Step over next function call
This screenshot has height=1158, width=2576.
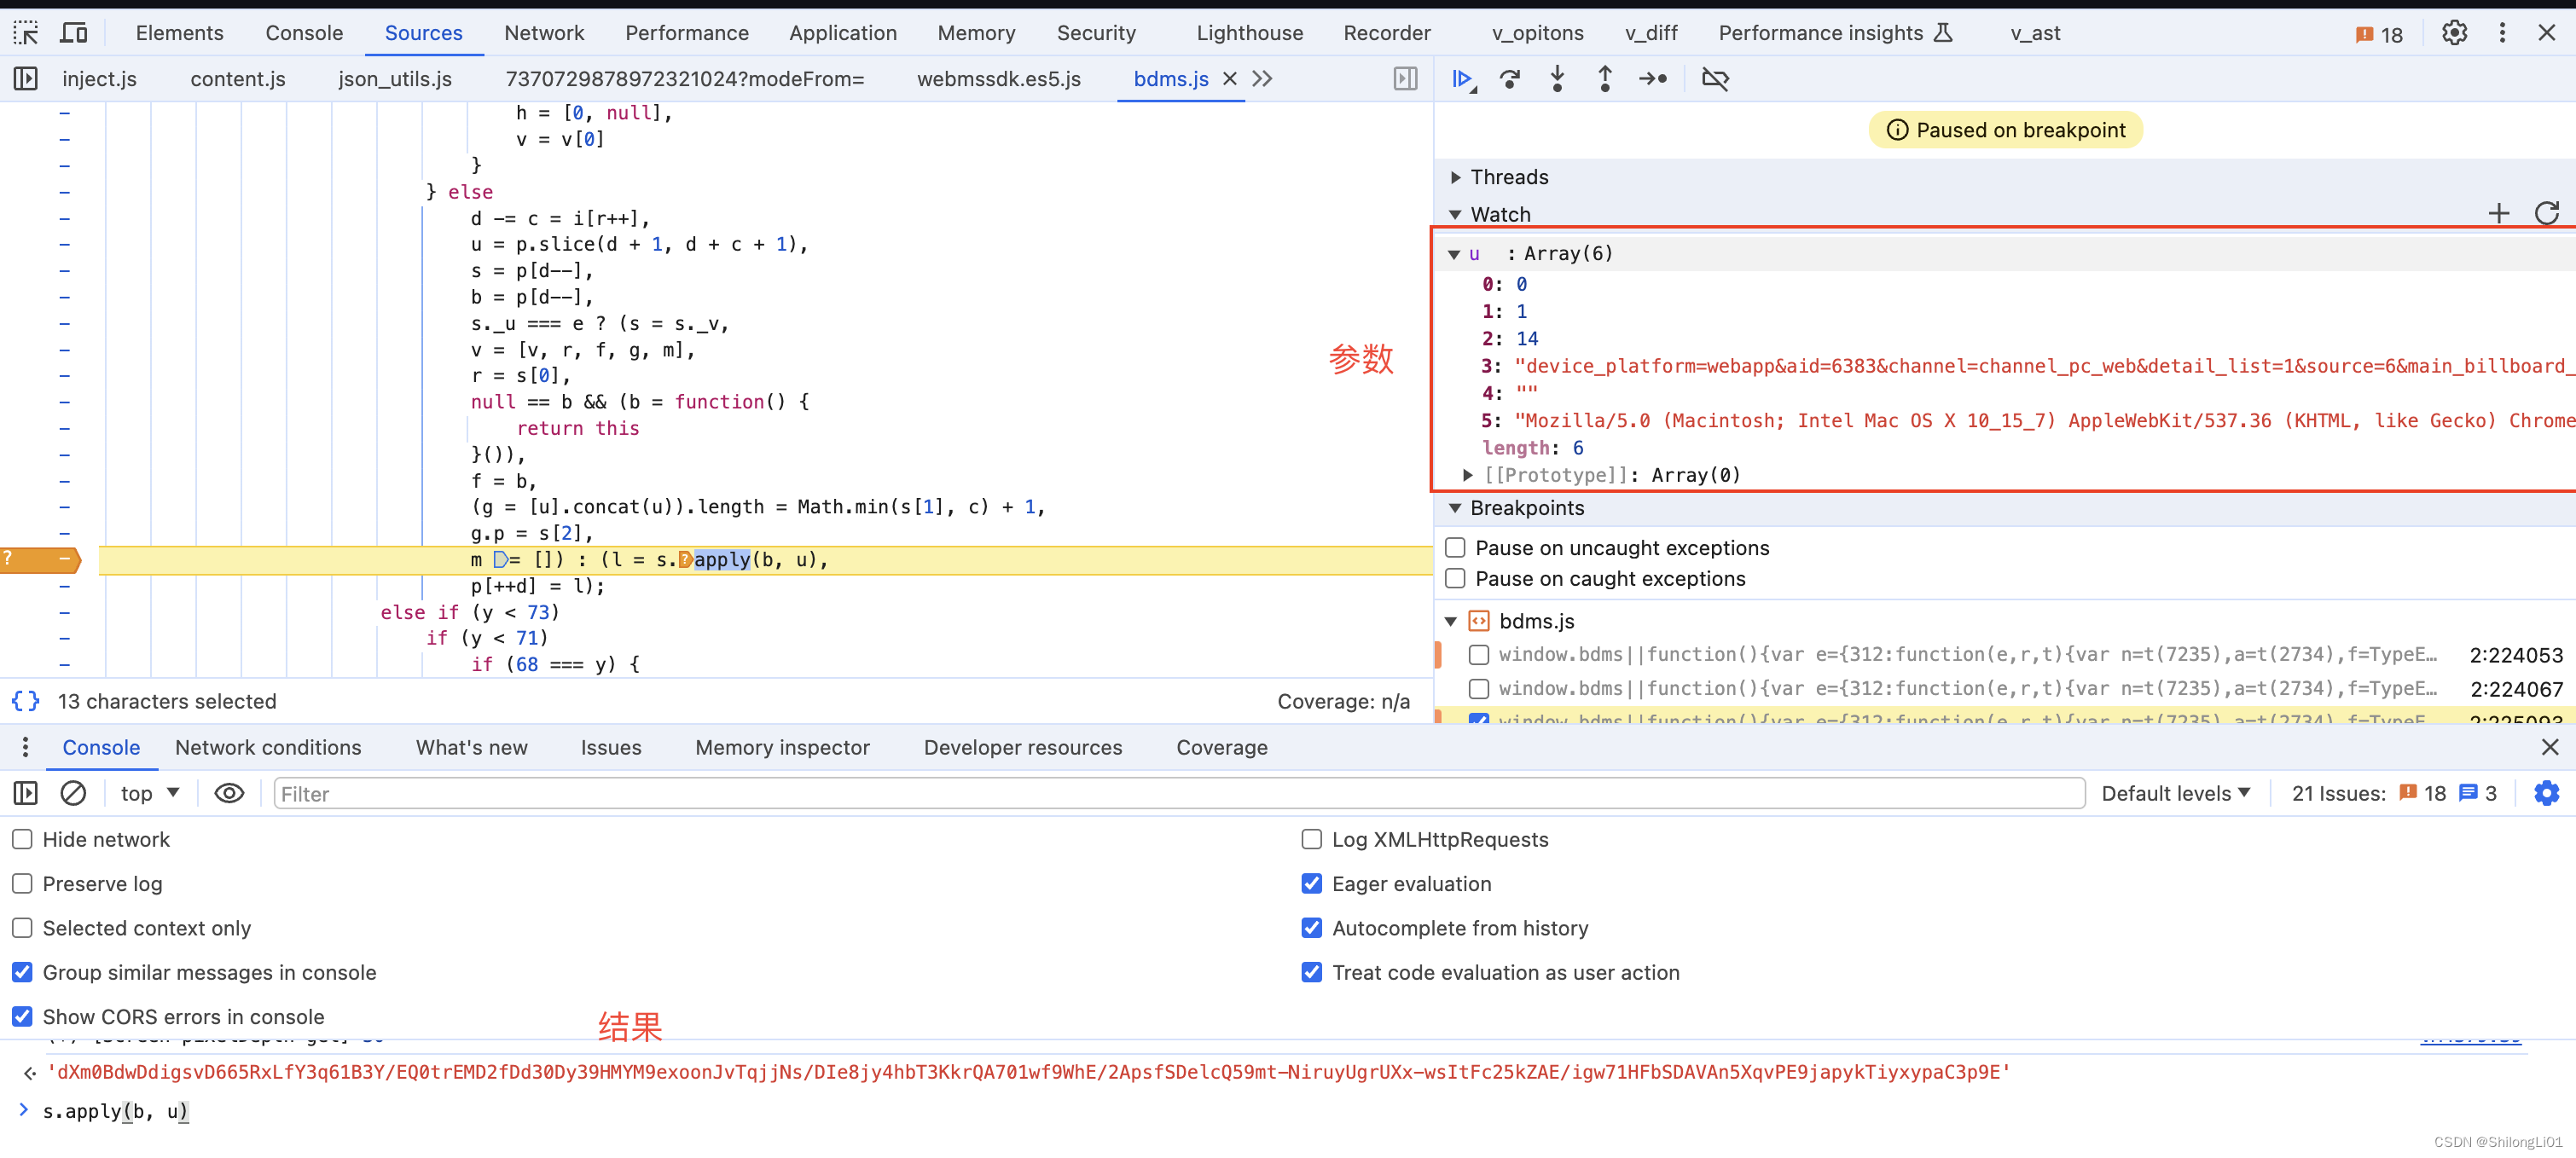[1510, 79]
